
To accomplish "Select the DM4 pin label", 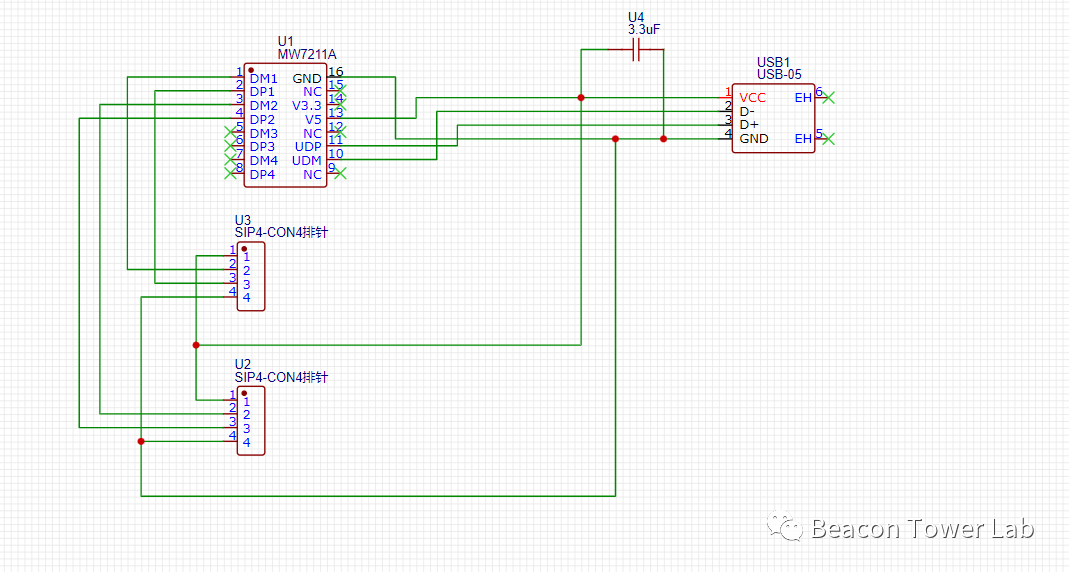I will point(263,161).
